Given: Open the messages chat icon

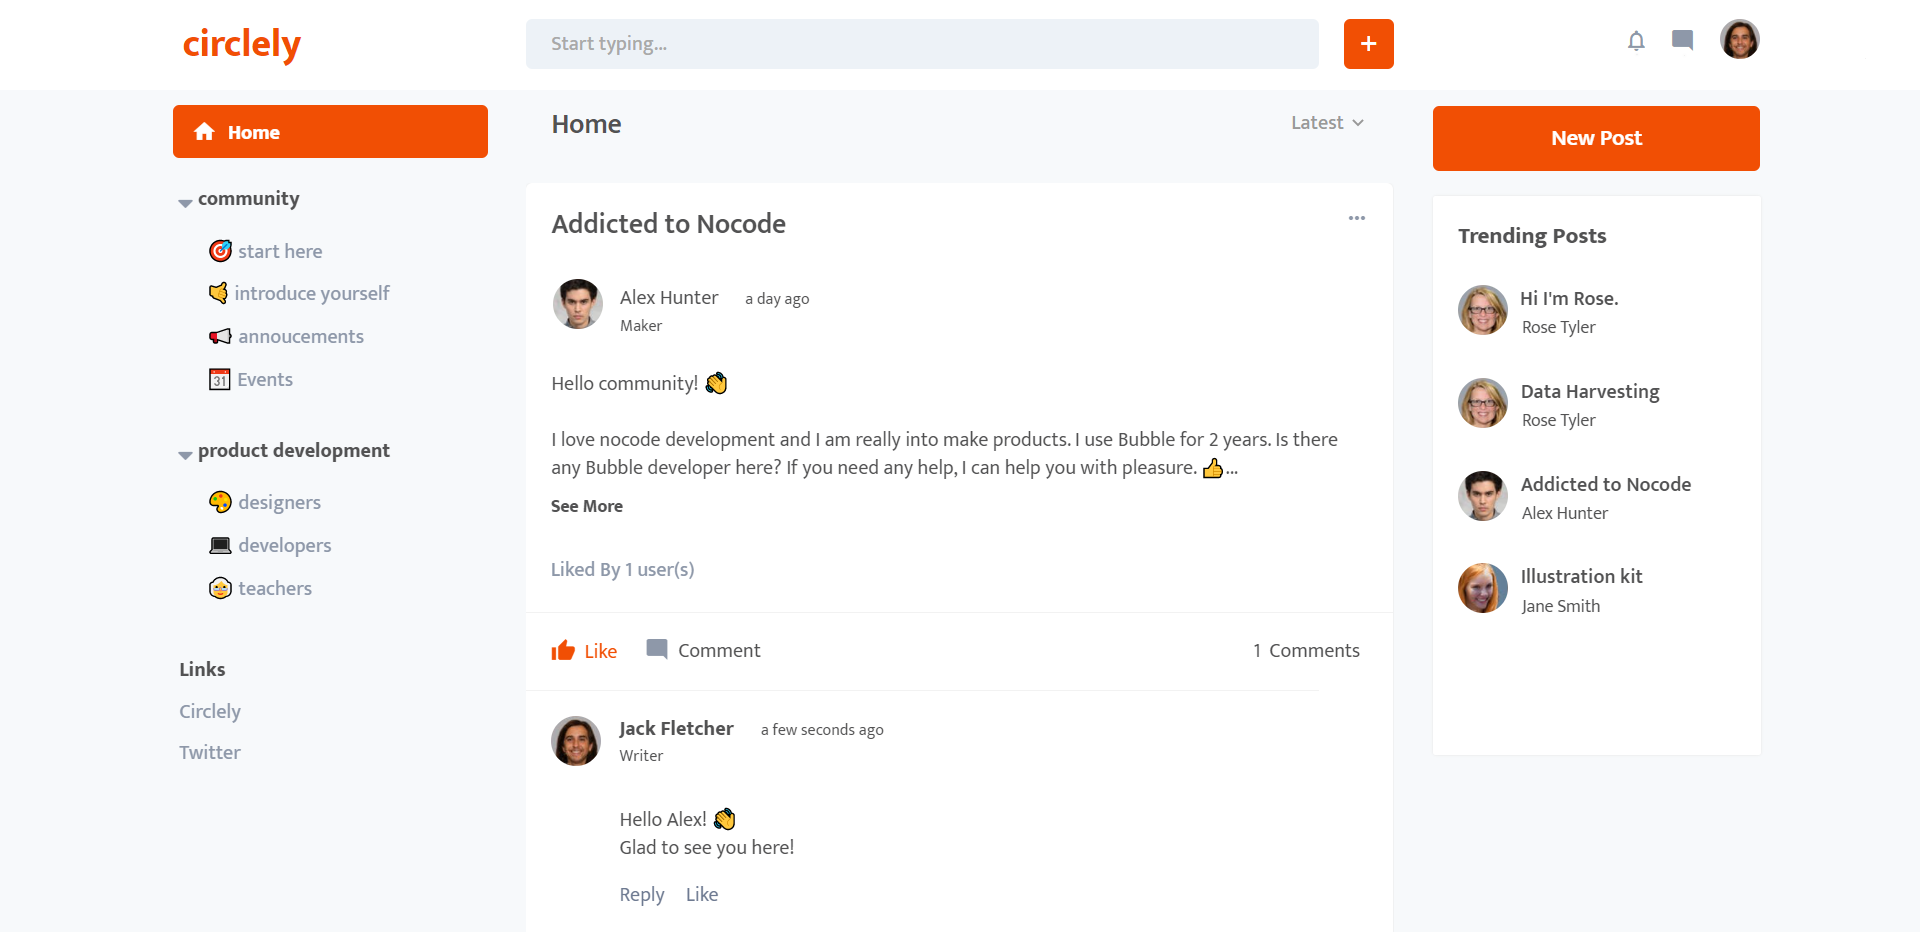Looking at the screenshot, I should pos(1682,41).
